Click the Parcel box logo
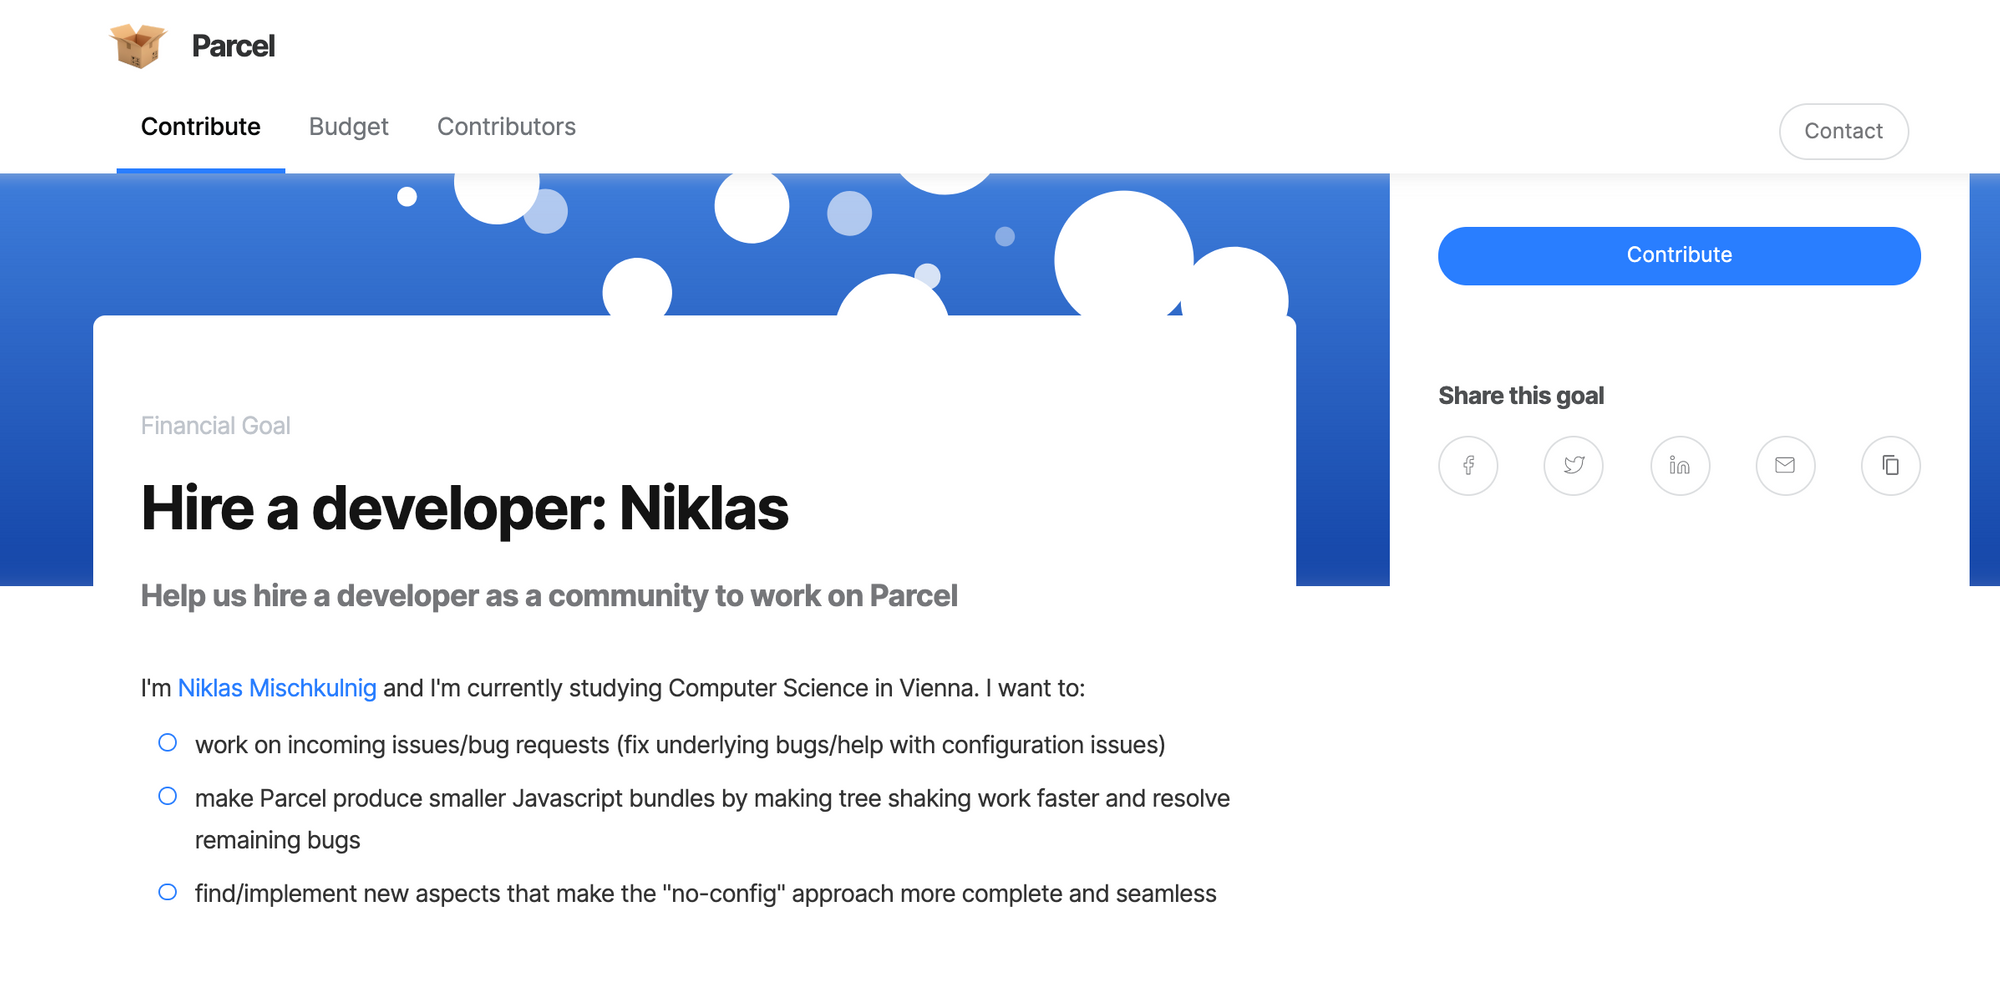 (138, 46)
